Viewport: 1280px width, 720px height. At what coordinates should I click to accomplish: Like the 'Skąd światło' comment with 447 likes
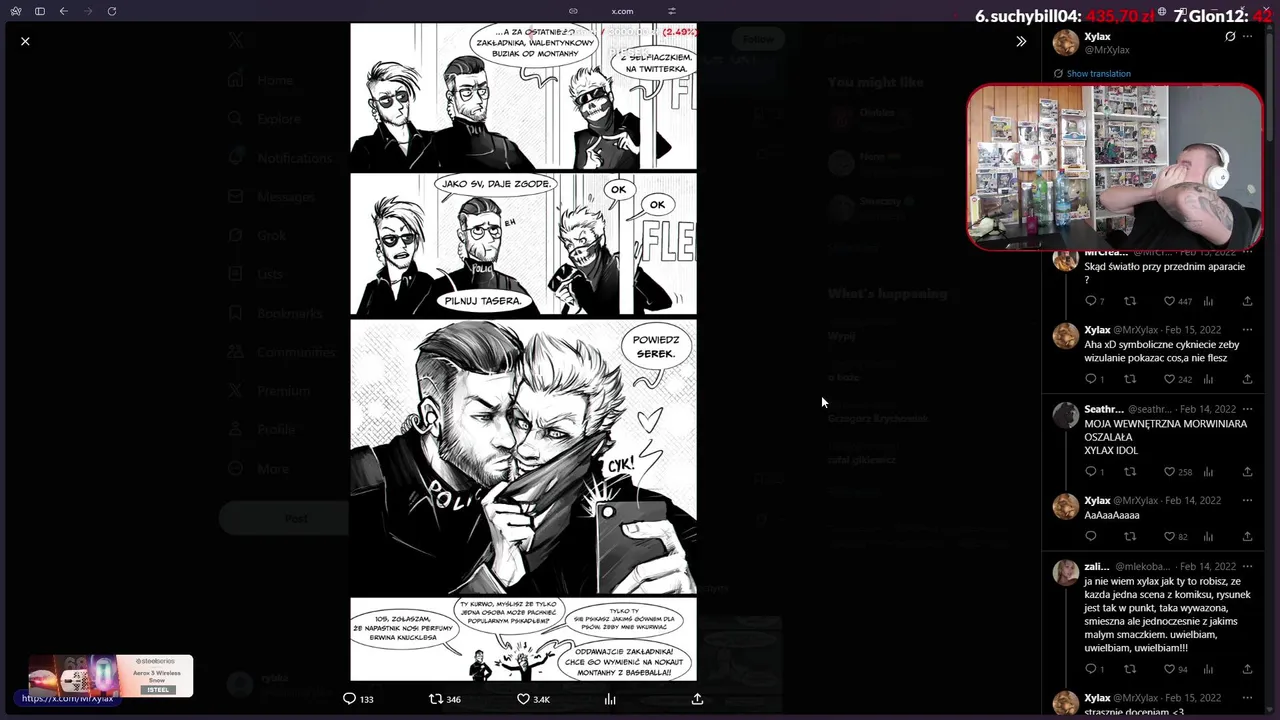coord(1177,301)
